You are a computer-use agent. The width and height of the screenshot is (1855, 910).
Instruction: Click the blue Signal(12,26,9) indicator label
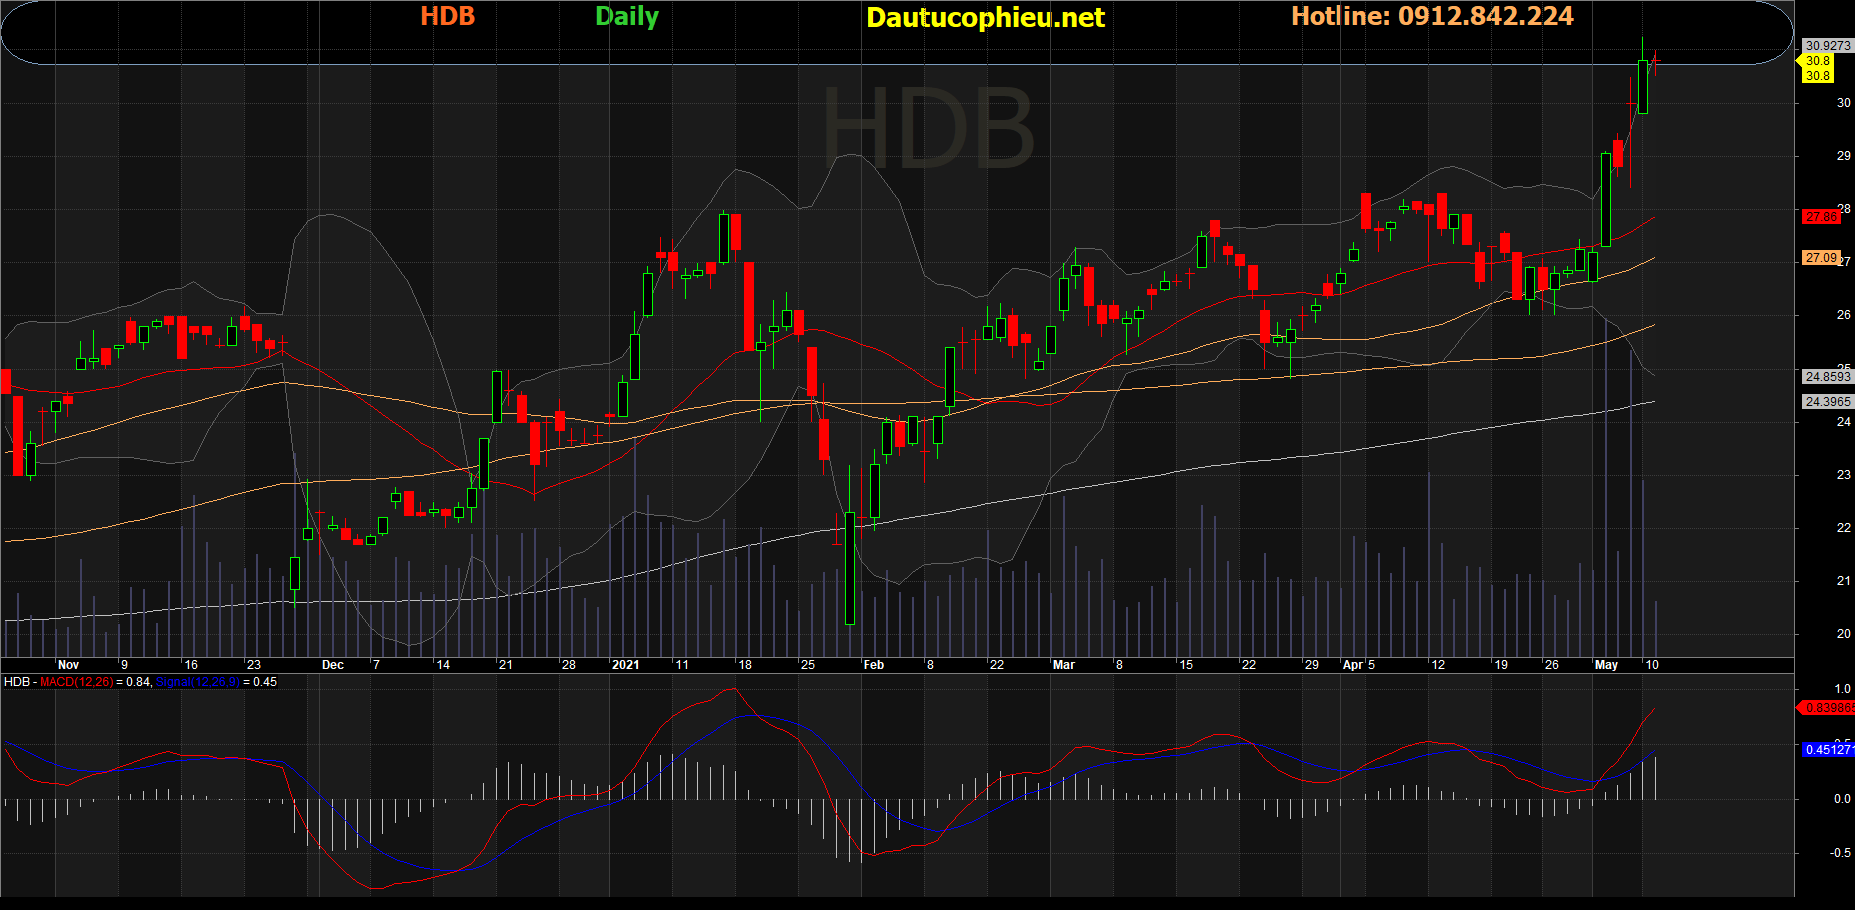[x=198, y=682]
